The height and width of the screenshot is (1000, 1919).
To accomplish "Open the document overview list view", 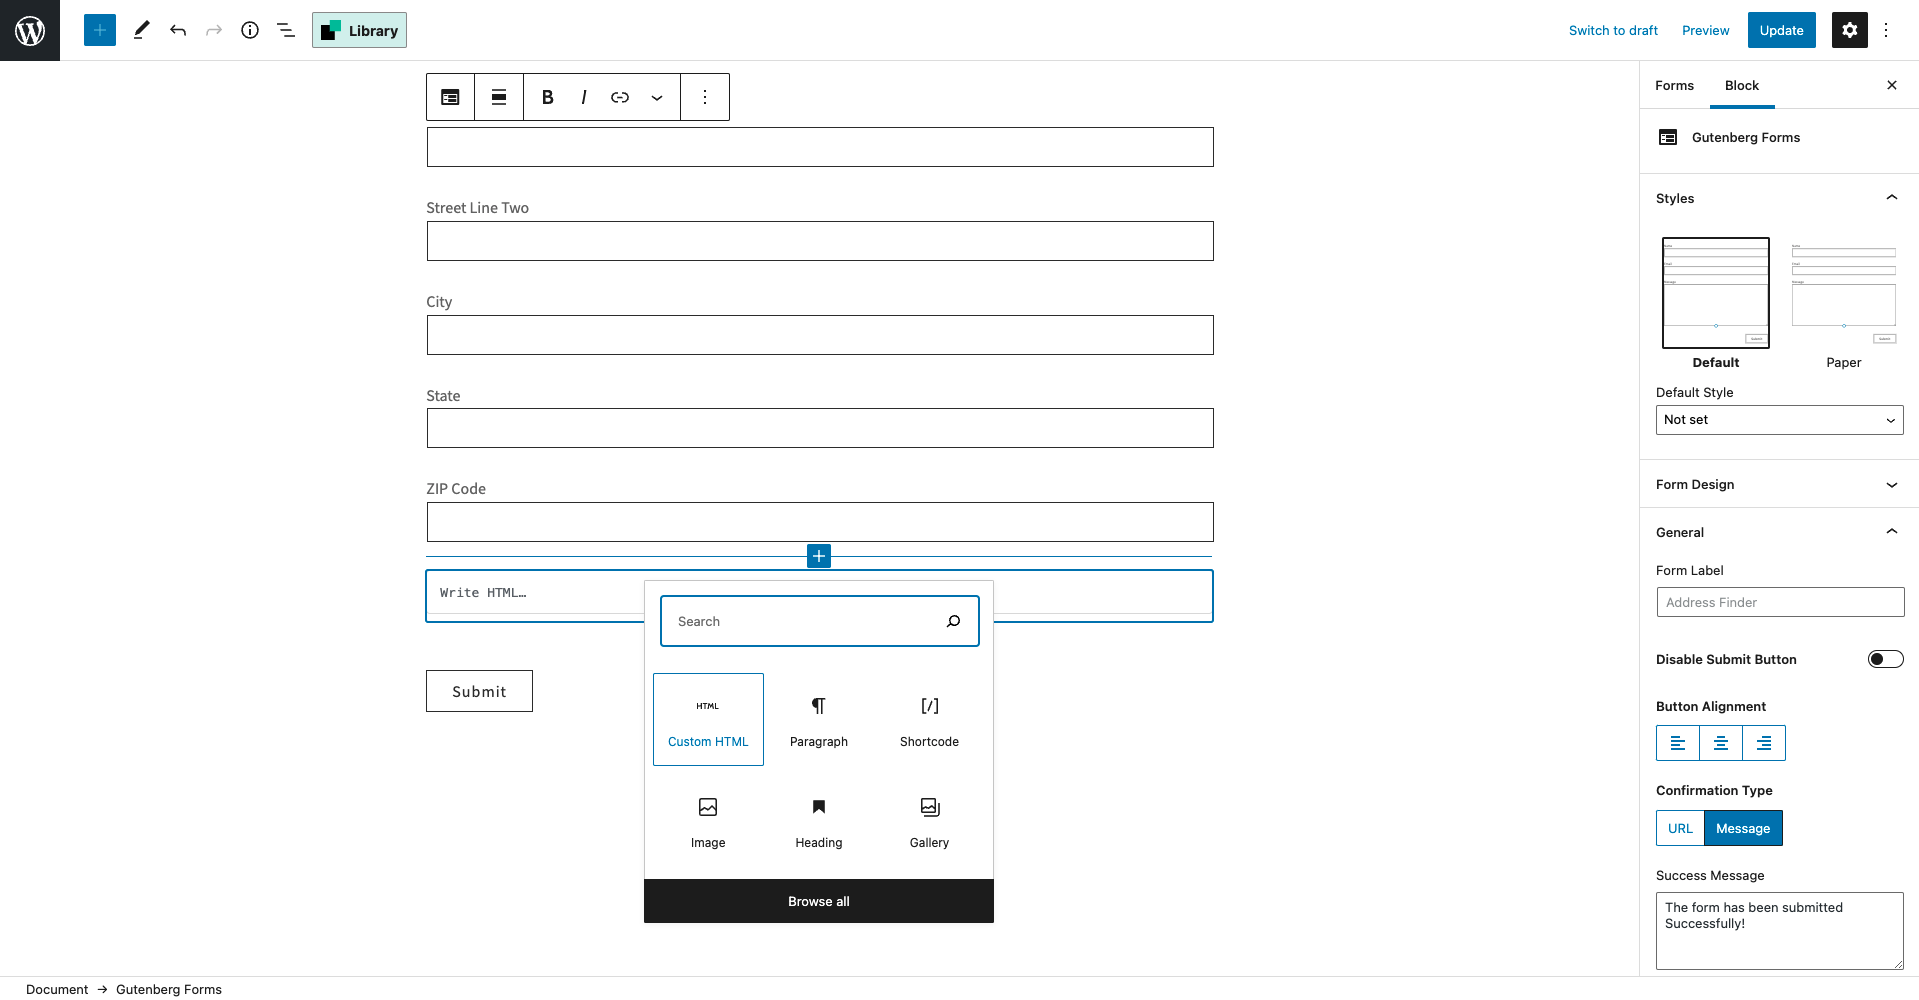I will click(x=286, y=30).
